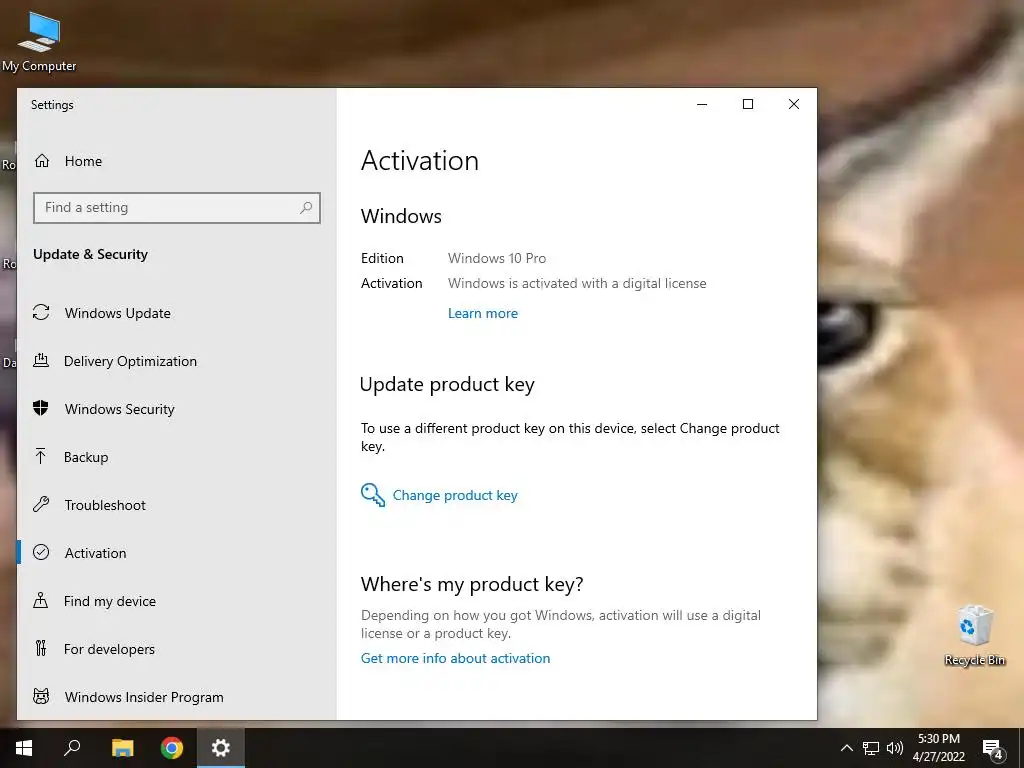Click the For developers tools icon
Viewport: 1024px width, 768px height.
pyautogui.click(x=41, y=648)
